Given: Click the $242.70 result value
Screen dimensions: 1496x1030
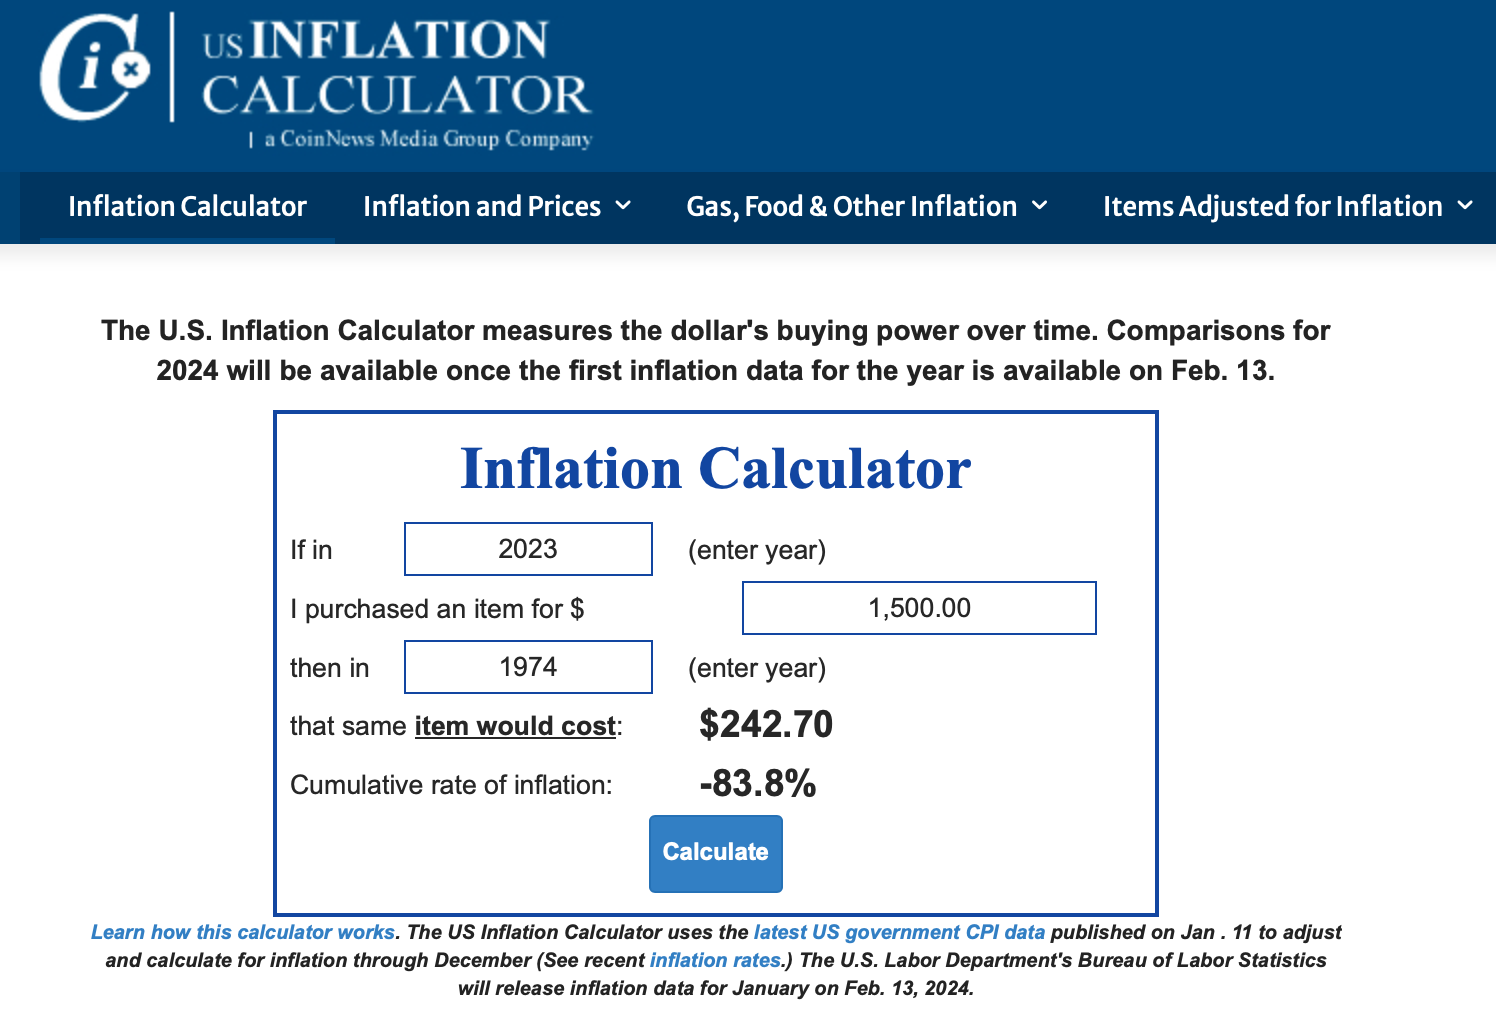Looking at the screenshot, I should [766, 724].
